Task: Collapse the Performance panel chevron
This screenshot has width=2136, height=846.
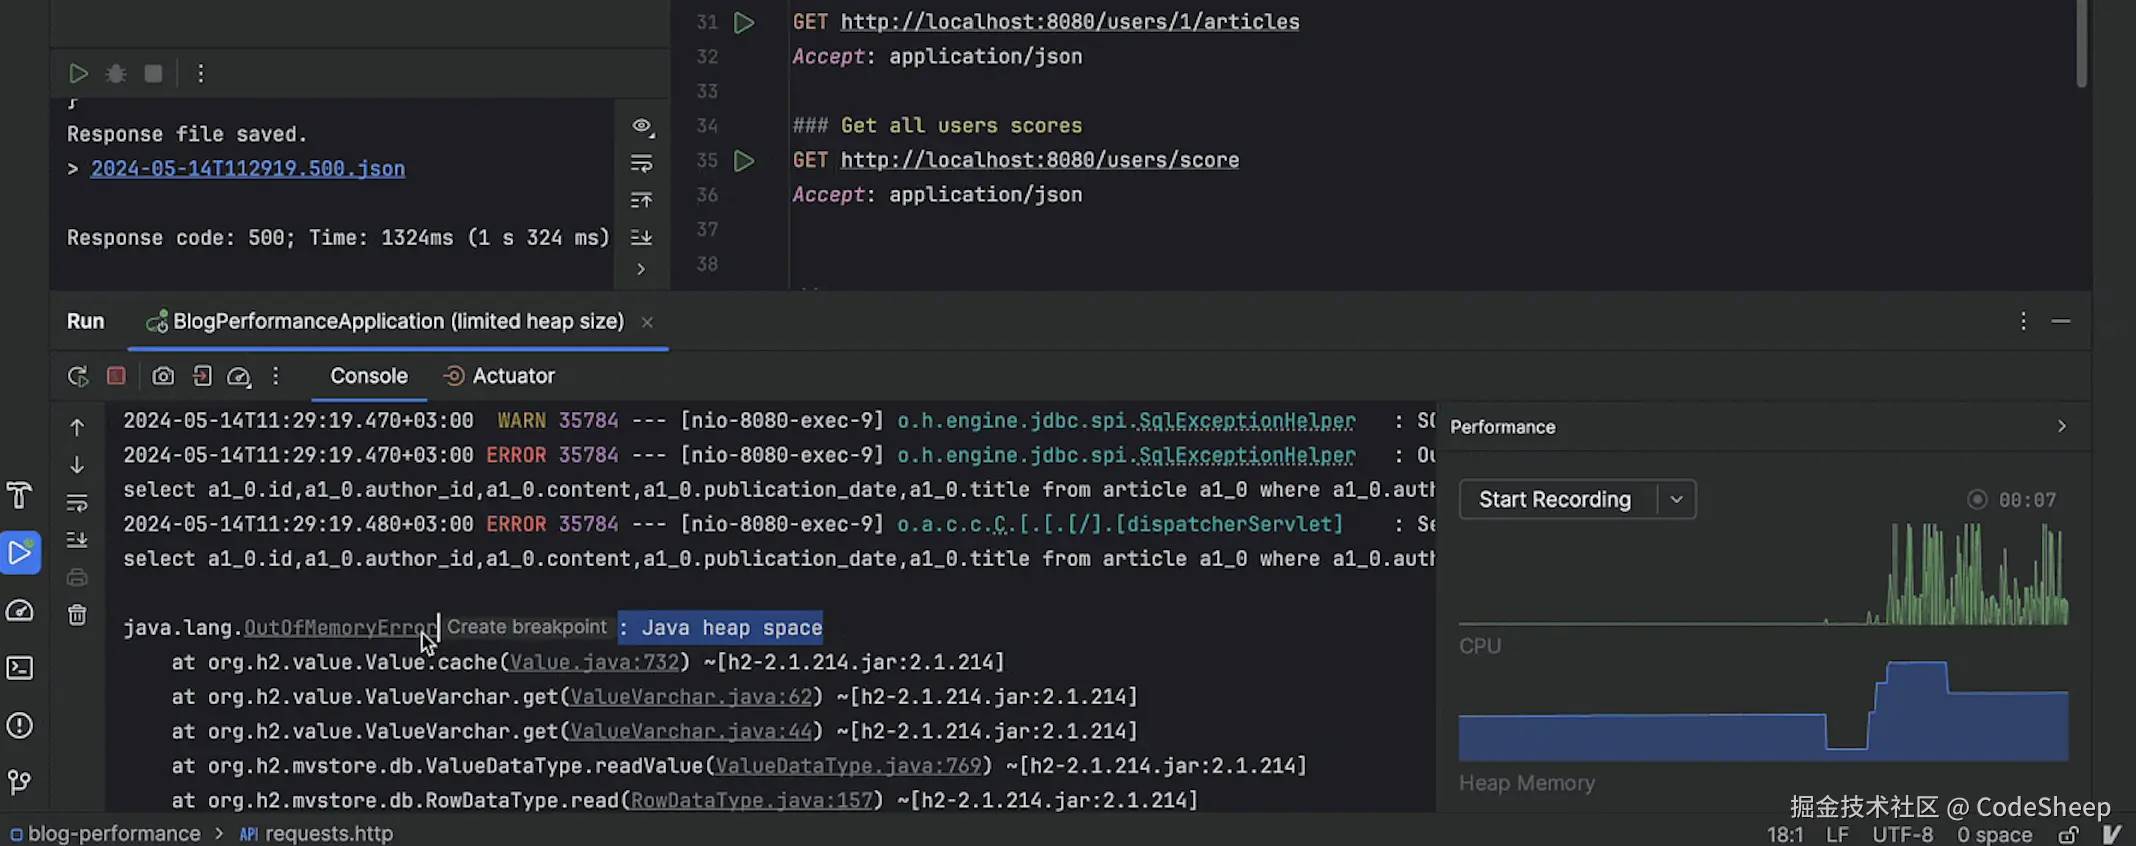Action: (x=2061, y=427)
